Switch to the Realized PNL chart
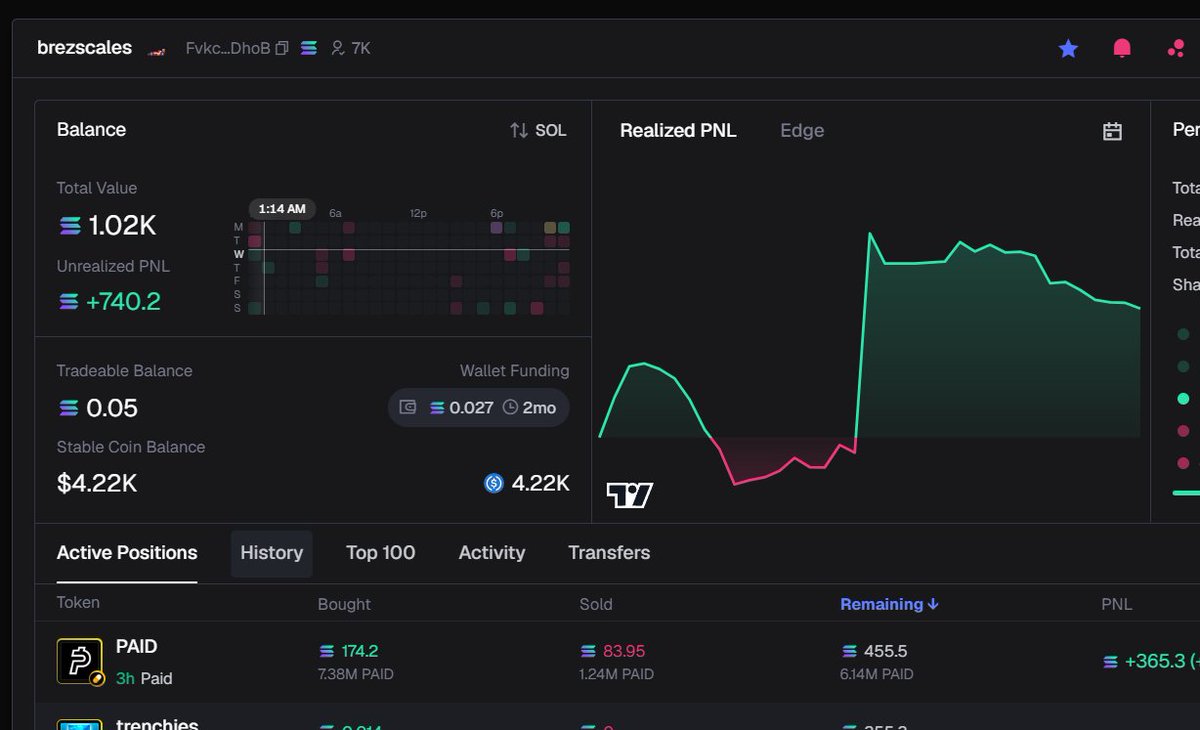 coord(678,130)
